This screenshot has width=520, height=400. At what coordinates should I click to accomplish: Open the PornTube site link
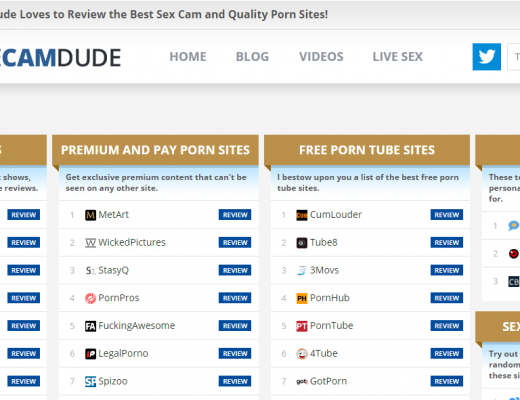click(x=331, y=326)
